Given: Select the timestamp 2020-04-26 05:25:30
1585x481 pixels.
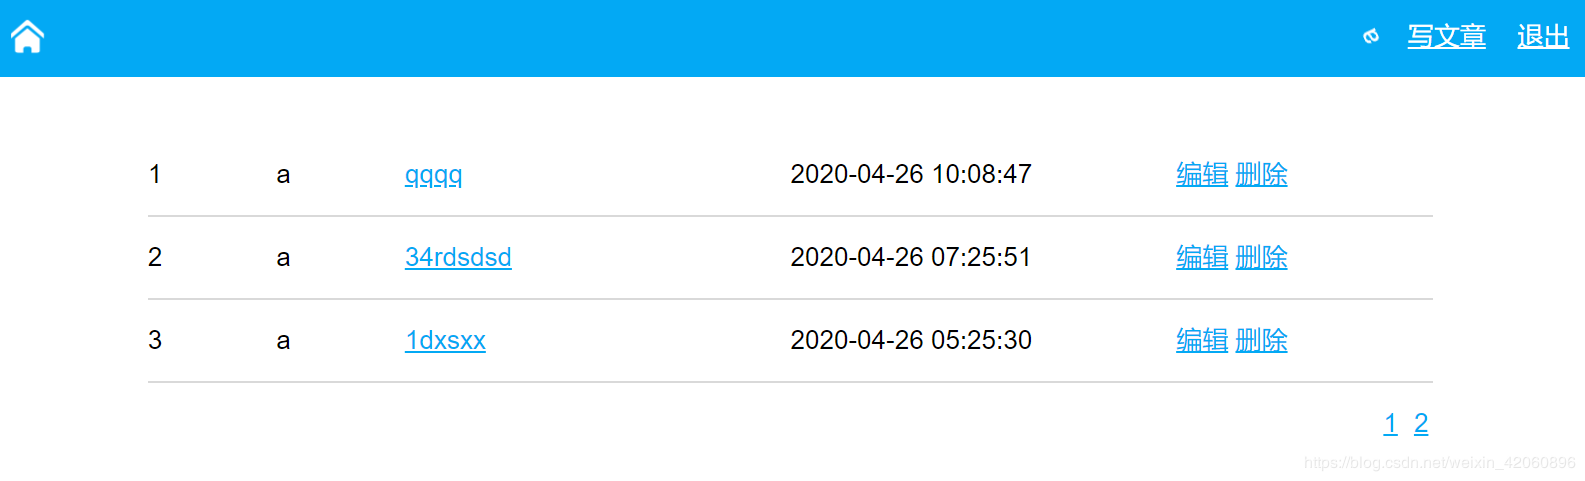Looking at the screenshot, I should (911, 340).
